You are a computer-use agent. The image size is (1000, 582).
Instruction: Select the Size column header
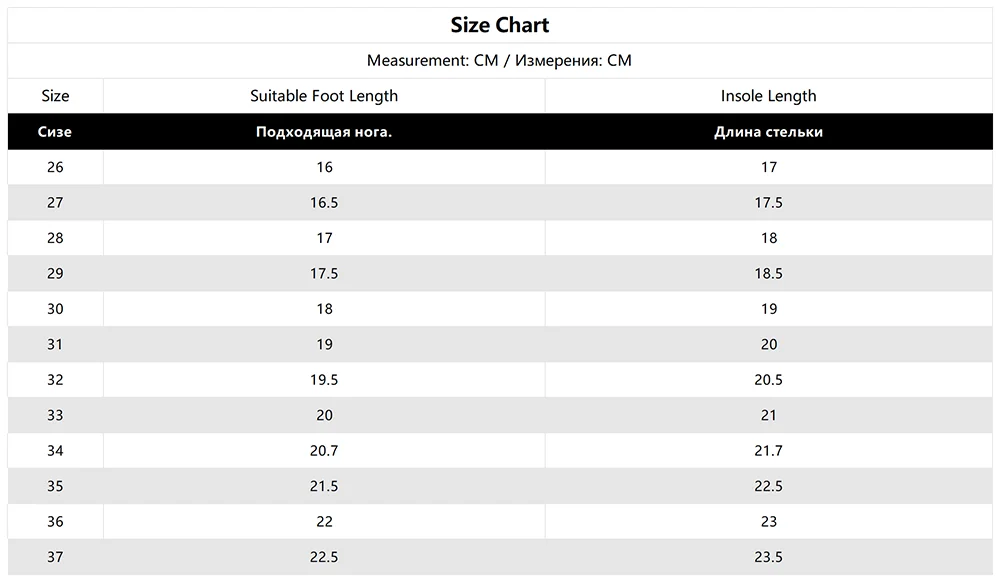click(55, 96)
